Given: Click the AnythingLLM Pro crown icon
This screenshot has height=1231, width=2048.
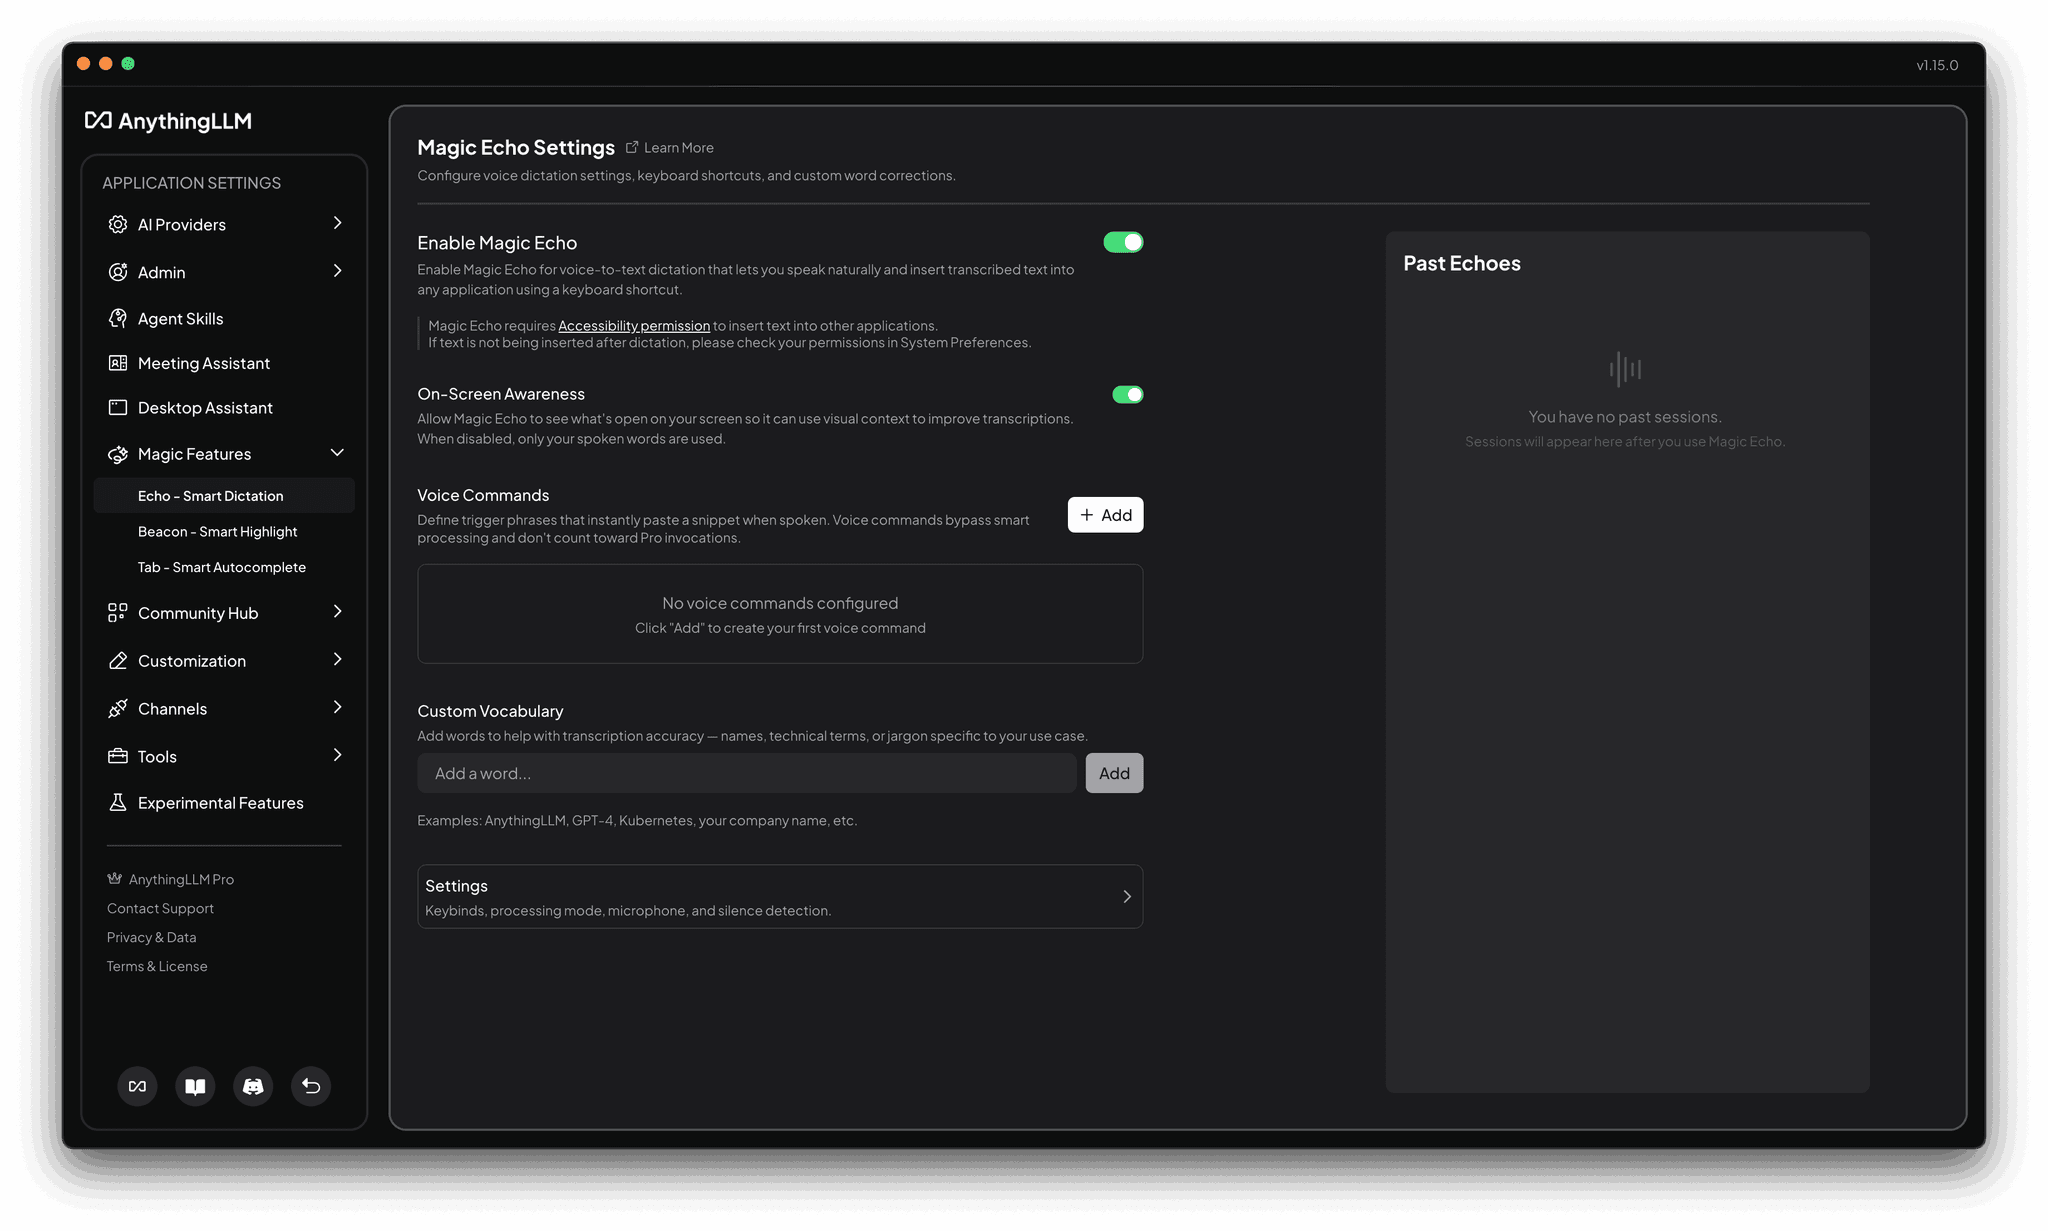Looking at the screenshot, I should point(114,879).
